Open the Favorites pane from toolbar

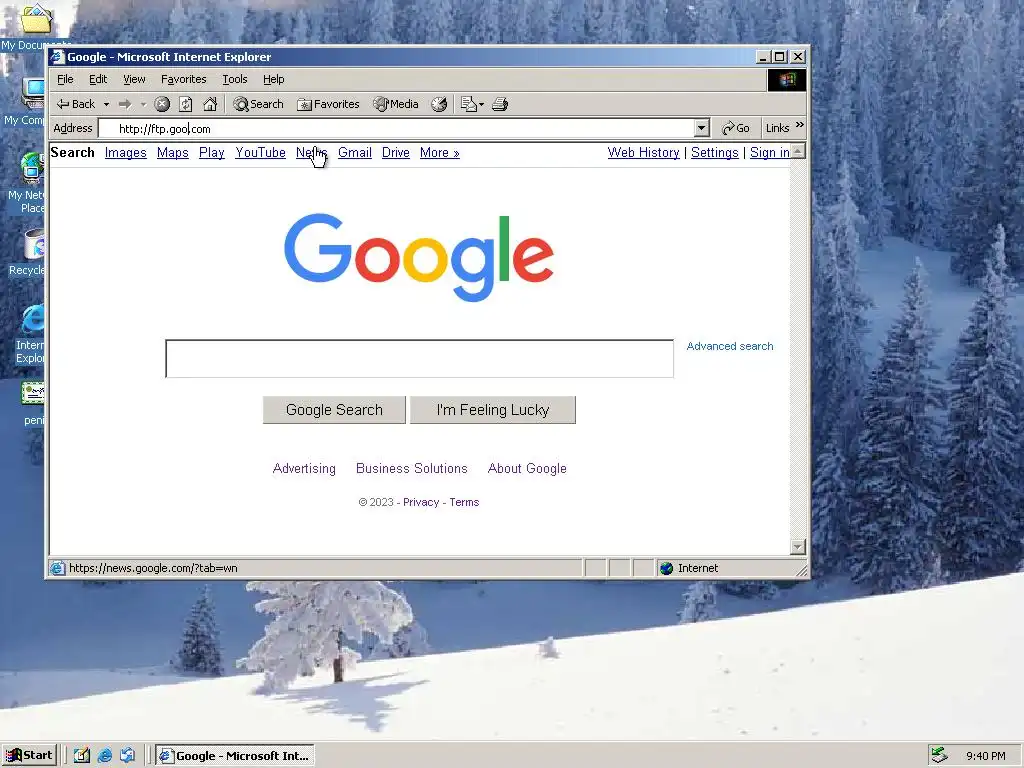click(x=328, y=104)
